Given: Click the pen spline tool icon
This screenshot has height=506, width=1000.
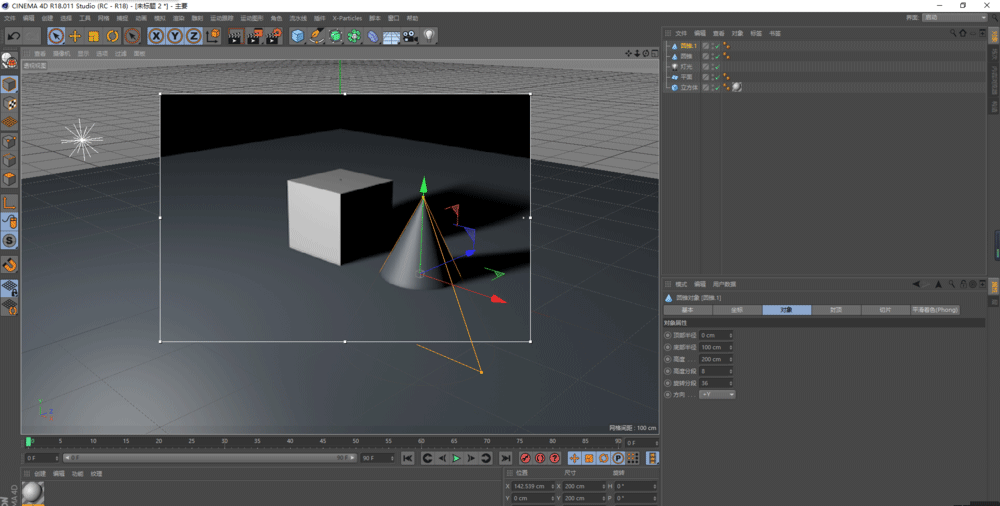Looking at the screenshot, I should click(x=316, y=36).
